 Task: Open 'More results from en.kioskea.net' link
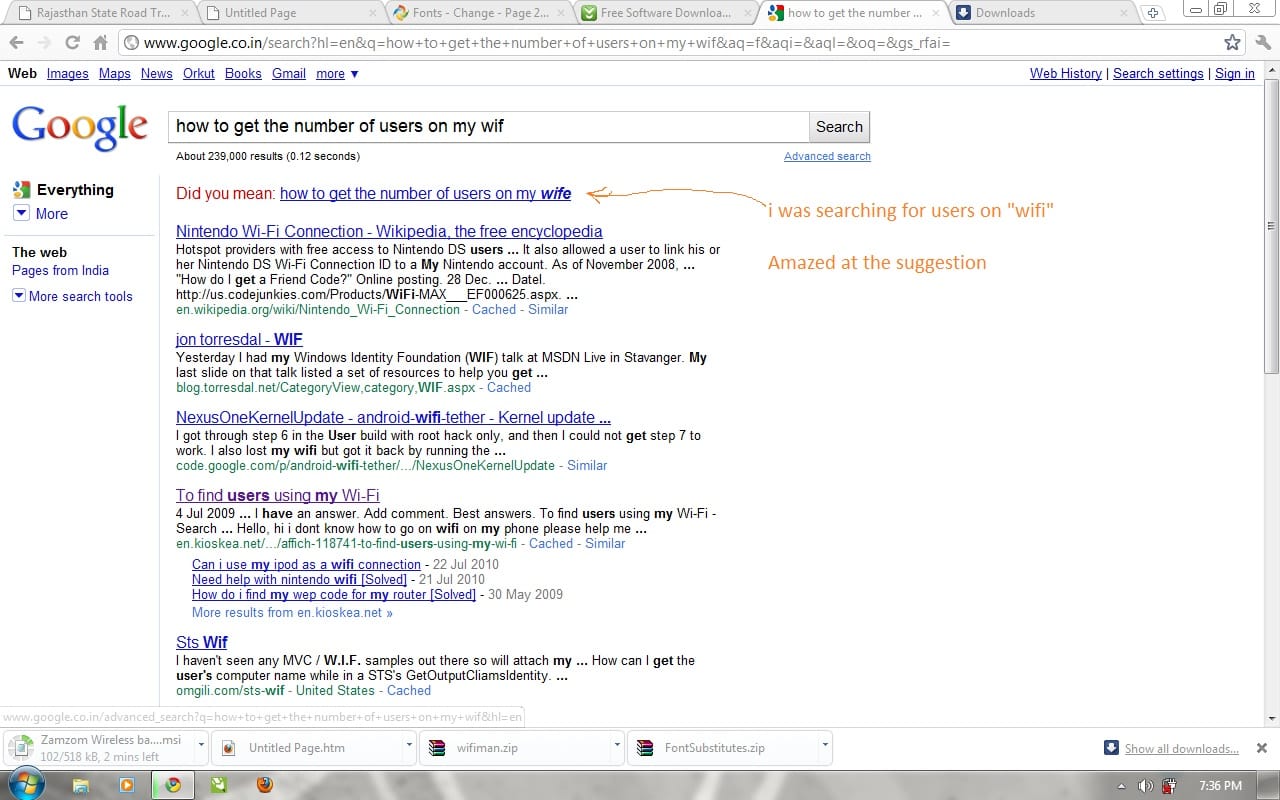click(x=292, y=612)
